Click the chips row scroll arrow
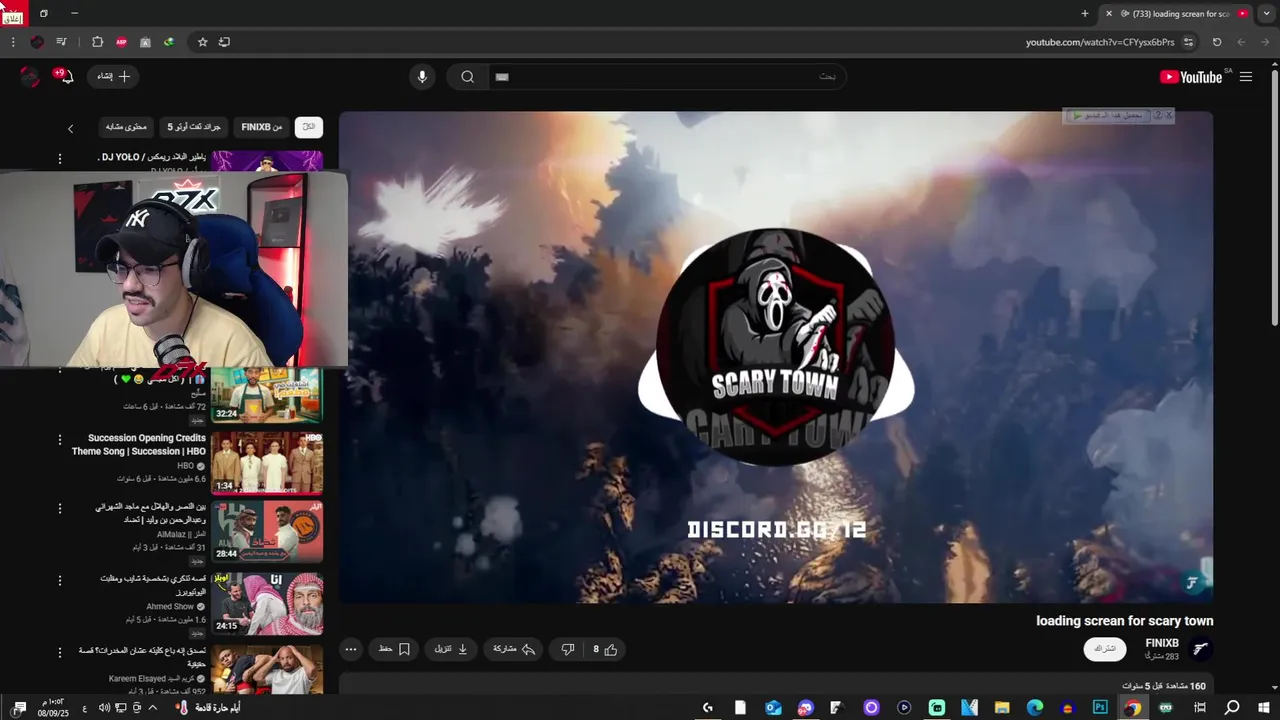1280x720 pixels. [x=70, y=128]
